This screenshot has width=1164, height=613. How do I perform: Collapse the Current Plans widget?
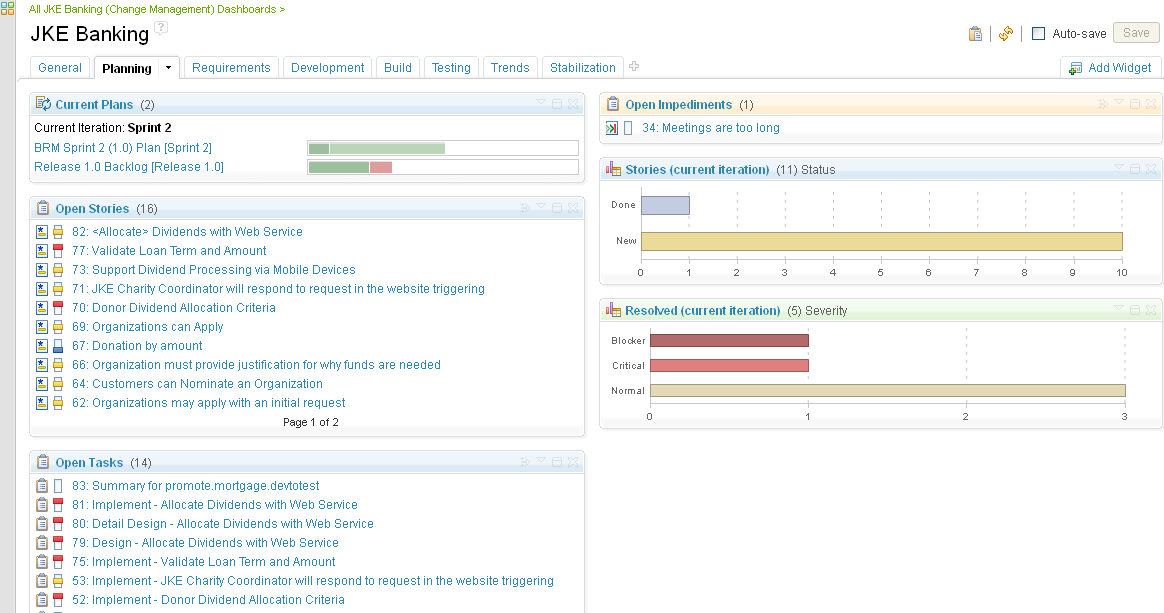click(556, 104)
